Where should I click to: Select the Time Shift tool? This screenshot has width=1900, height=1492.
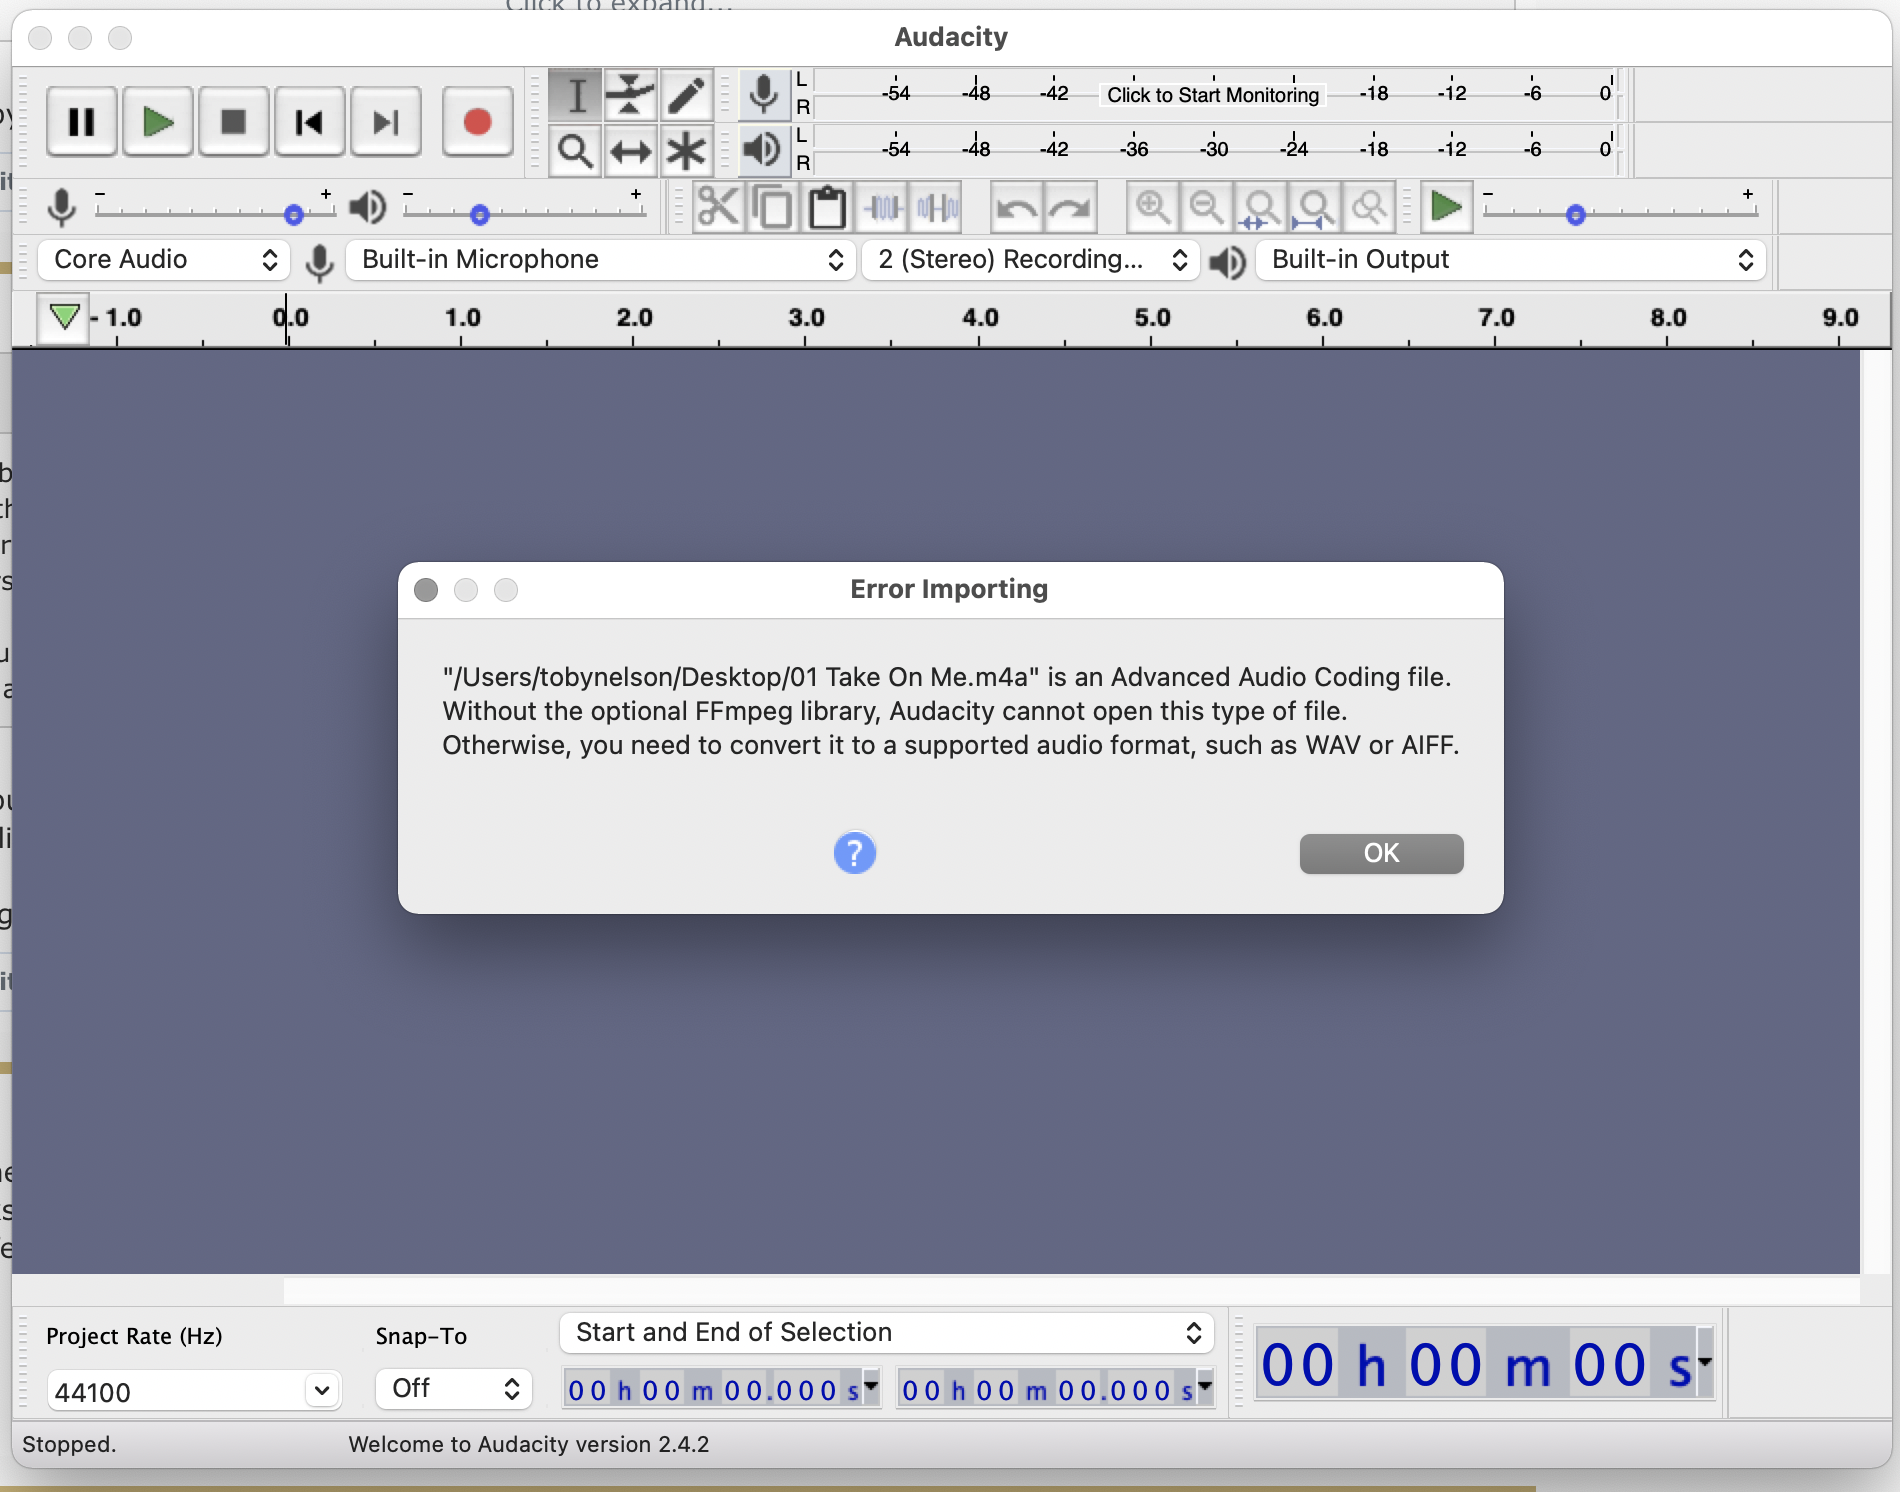coord(630,151)
